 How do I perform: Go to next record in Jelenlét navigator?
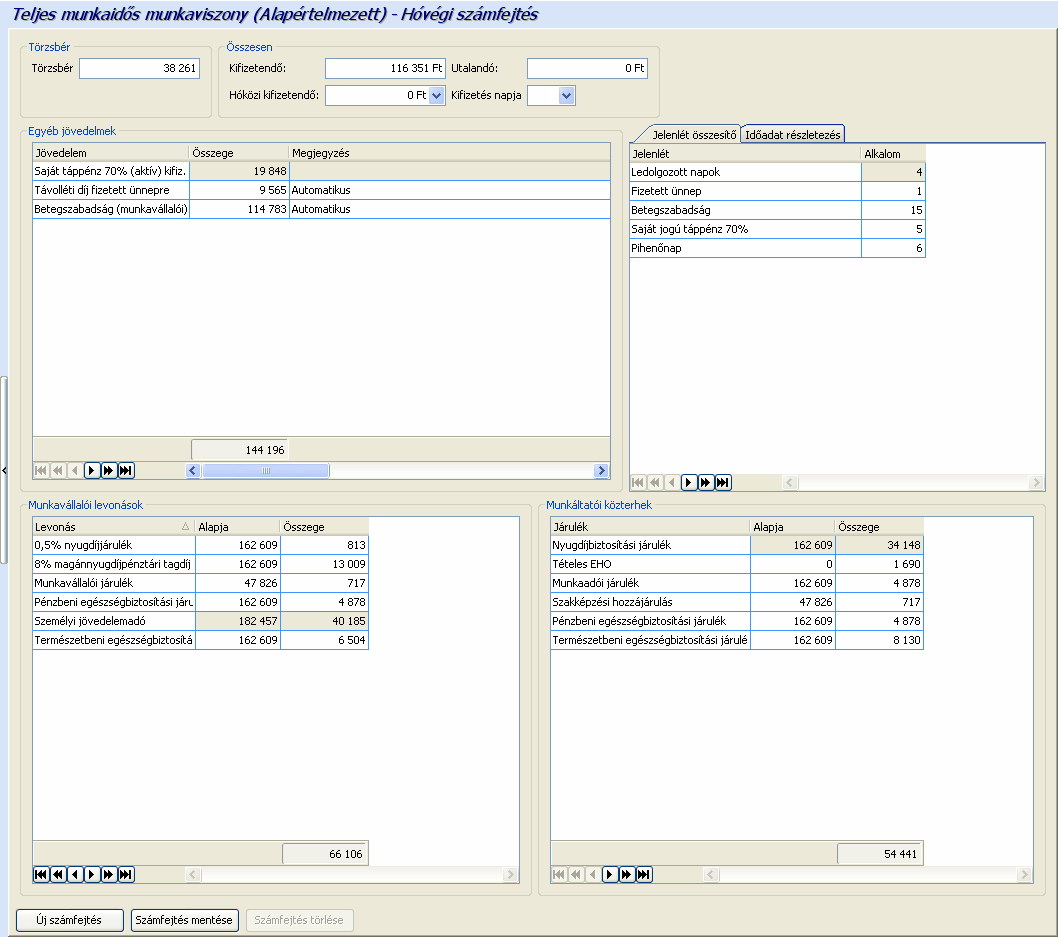click(689, 482)
